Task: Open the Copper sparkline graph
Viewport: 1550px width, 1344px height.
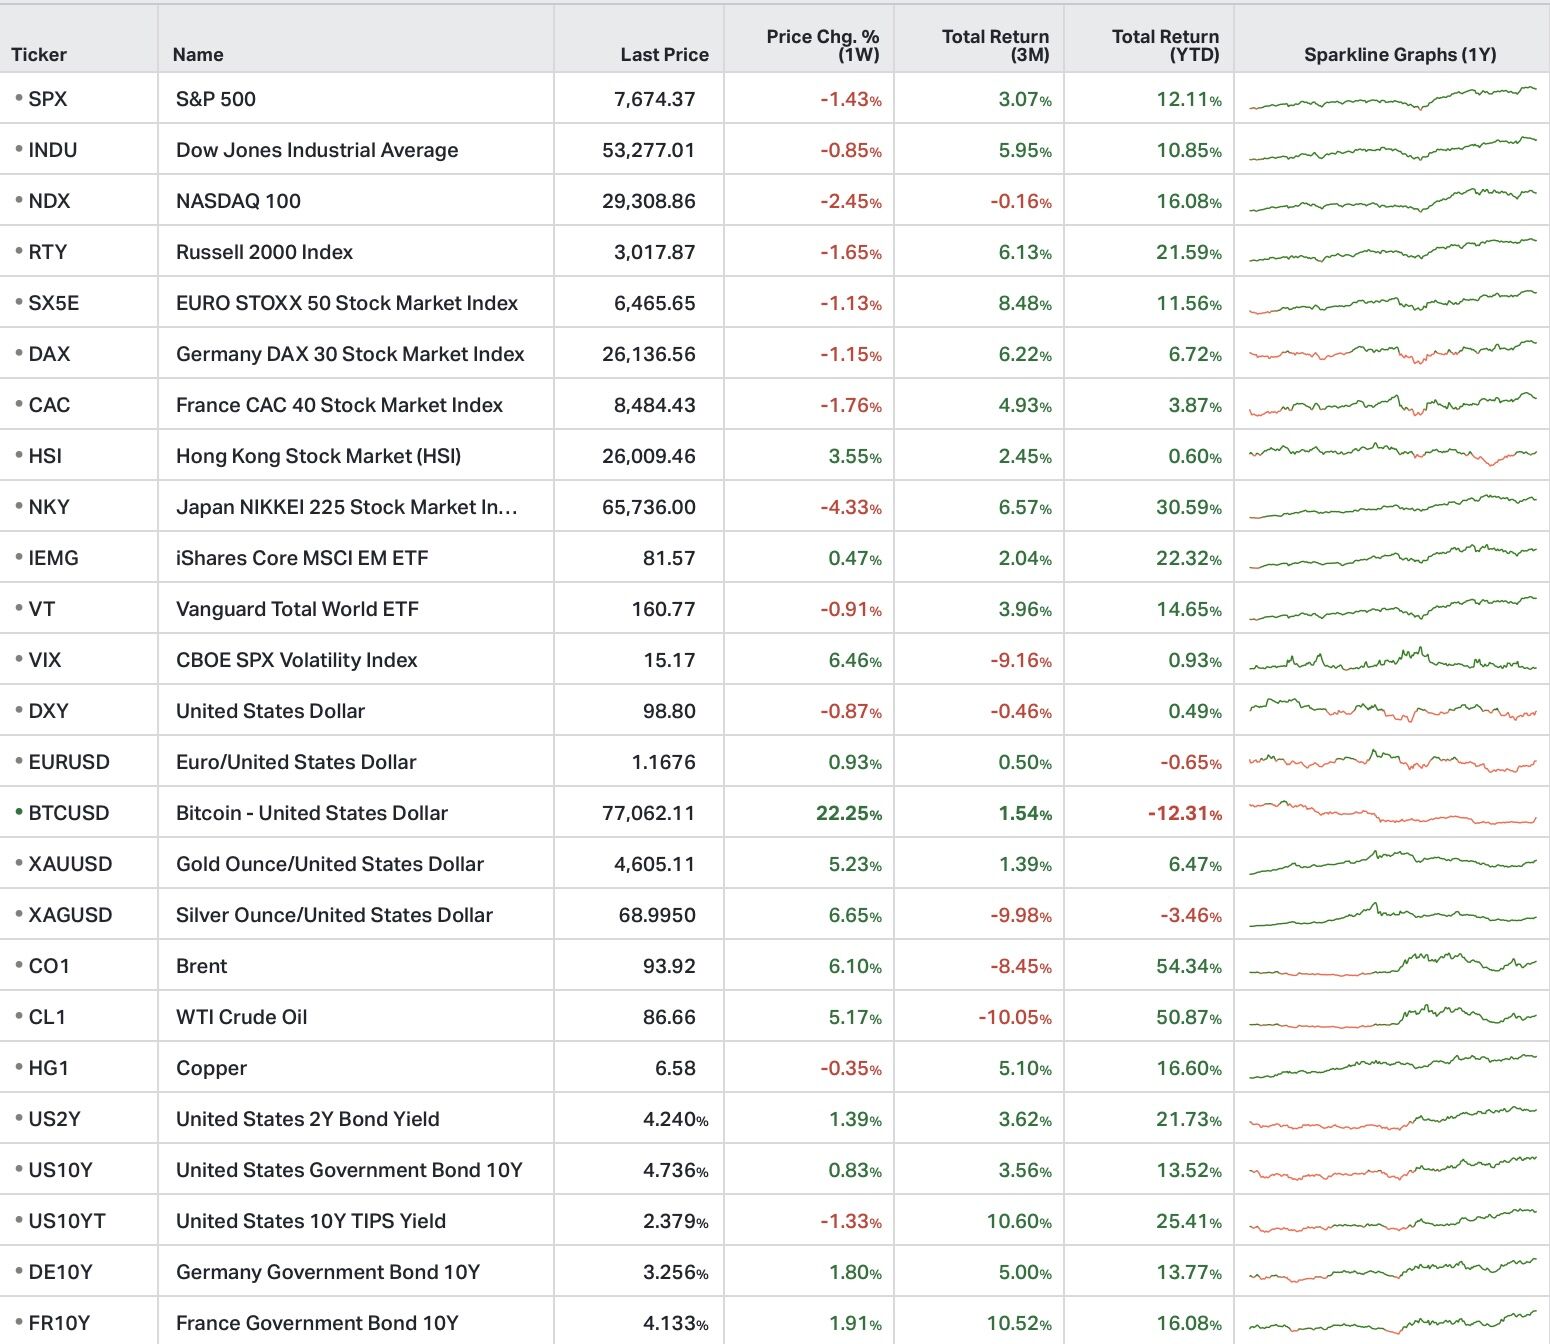Action: [1392, 1067]
